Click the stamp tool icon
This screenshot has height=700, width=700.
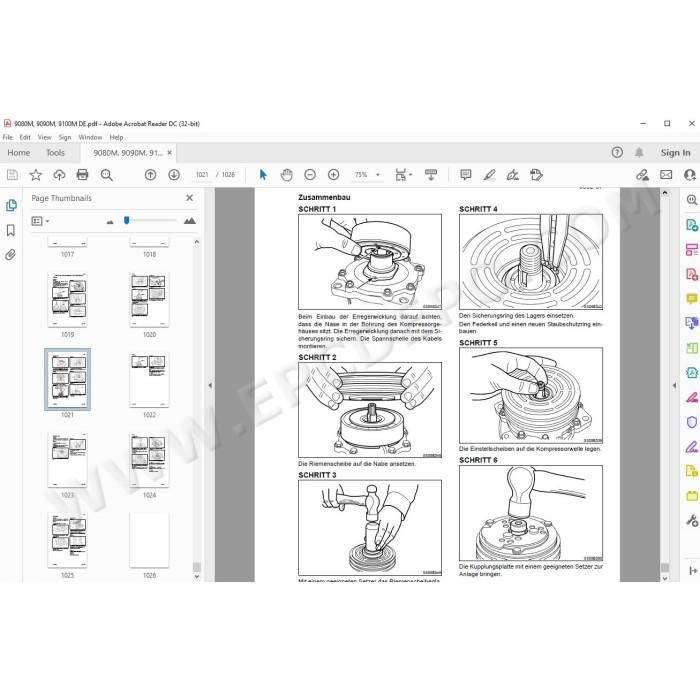[x=536, y=175]
